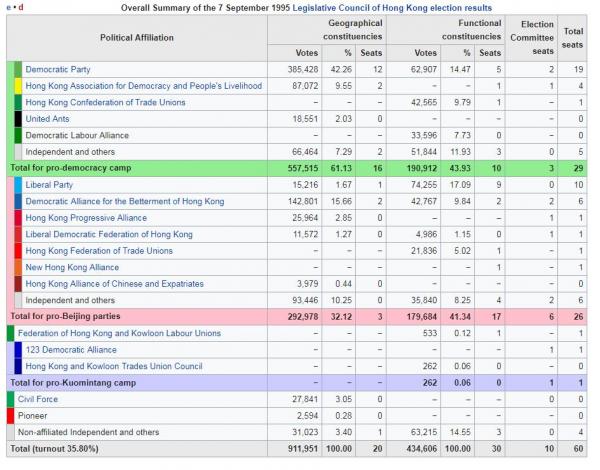Open Liberal Democratic Federation of Hong Kong link

point(109,234)
